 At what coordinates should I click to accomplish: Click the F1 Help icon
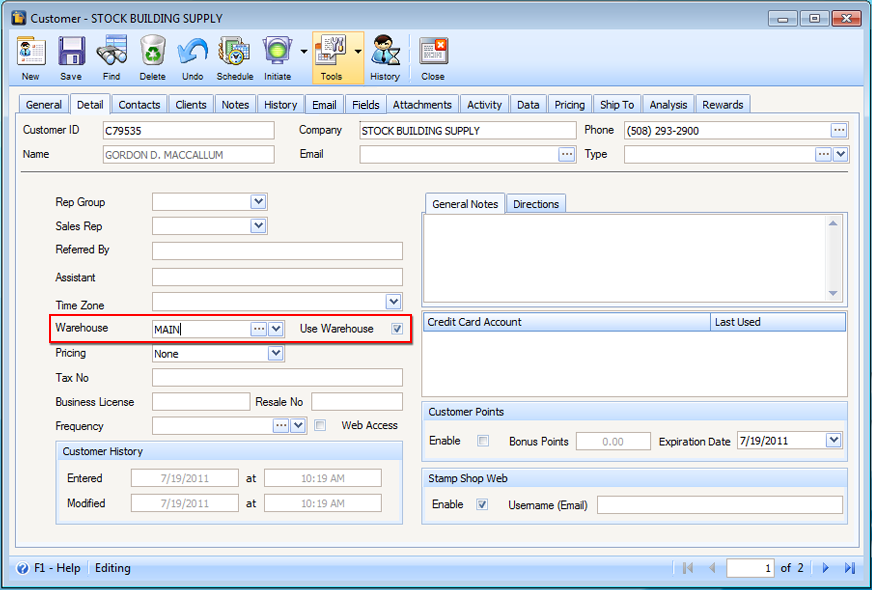tap(23, 568)
